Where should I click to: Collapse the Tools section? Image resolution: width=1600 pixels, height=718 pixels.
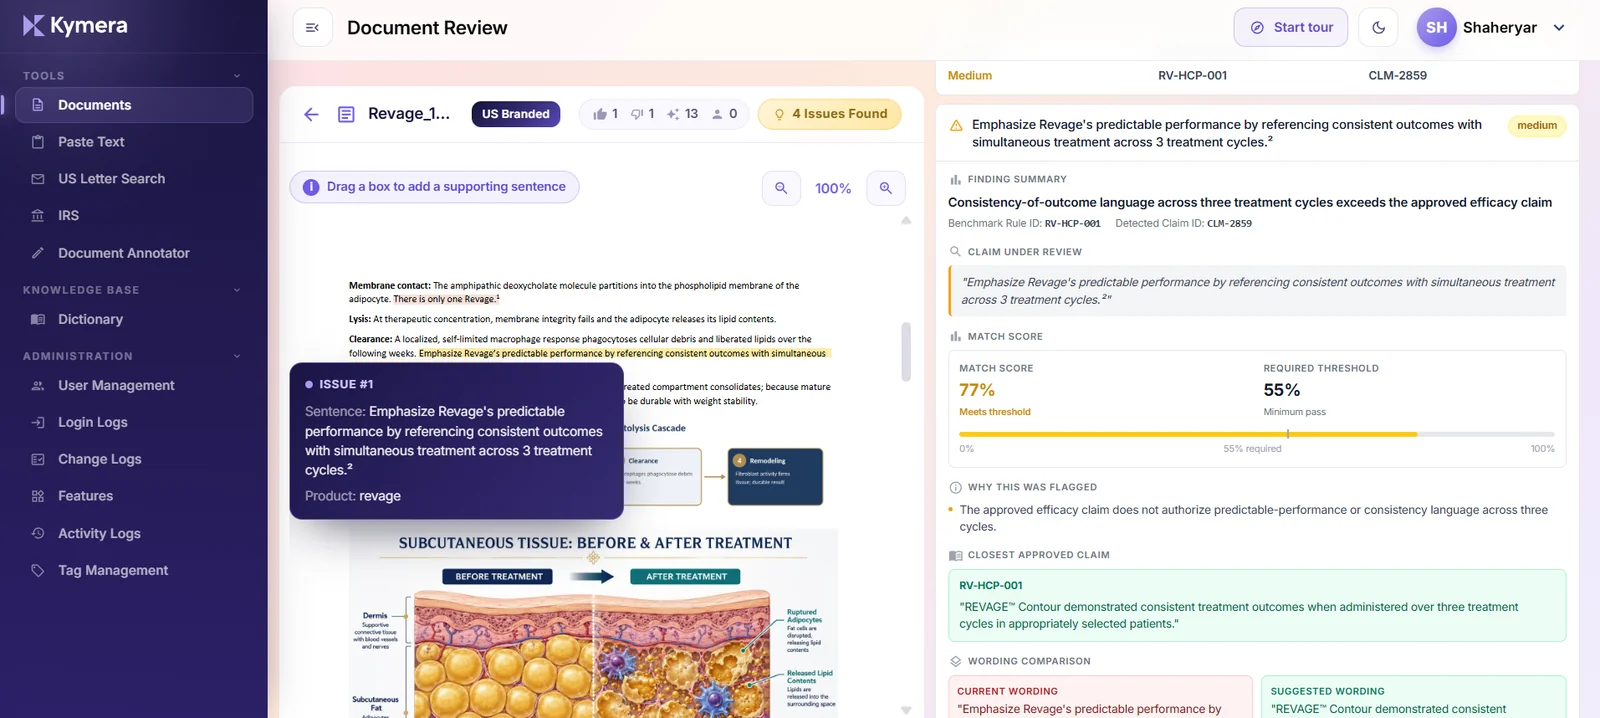point(237,76)
